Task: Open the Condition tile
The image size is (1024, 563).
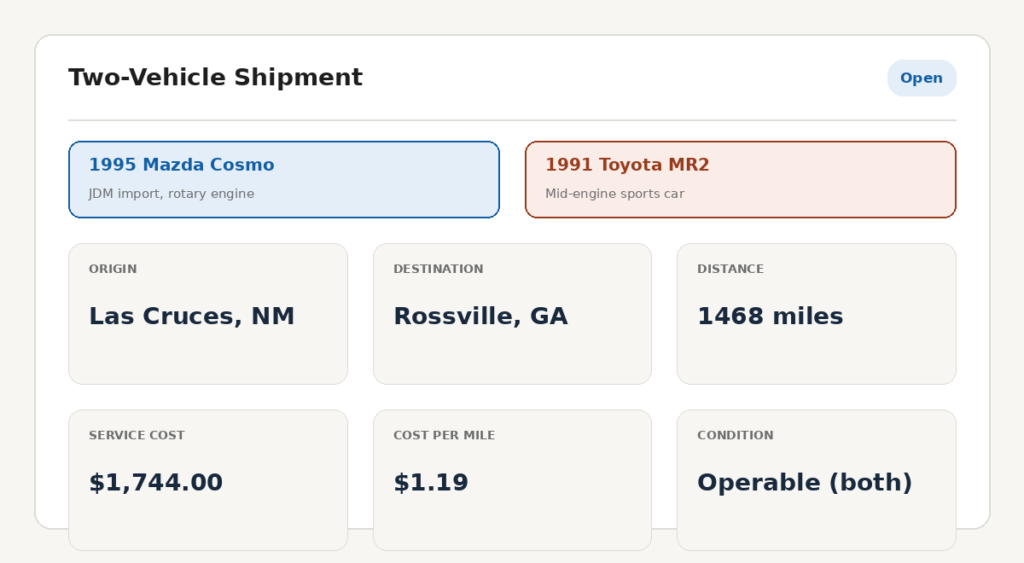Action: pos(816,480)
